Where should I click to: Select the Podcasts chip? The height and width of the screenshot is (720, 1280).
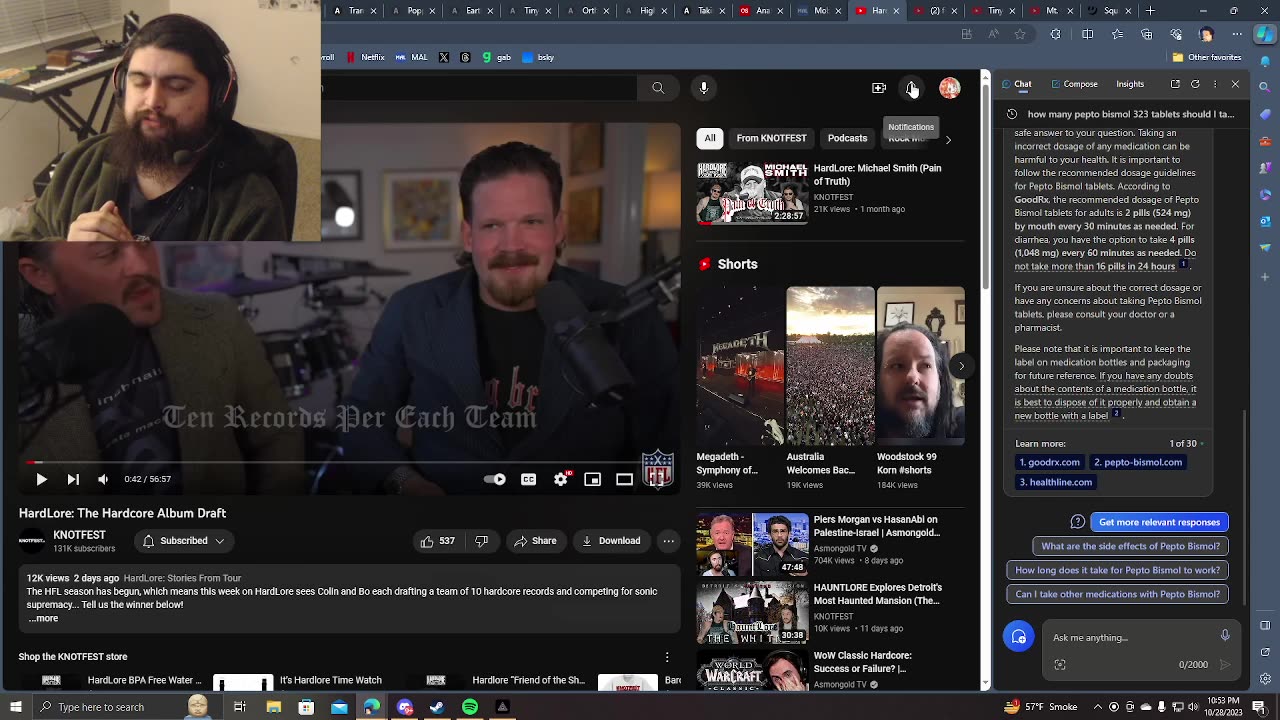point(847,138)
